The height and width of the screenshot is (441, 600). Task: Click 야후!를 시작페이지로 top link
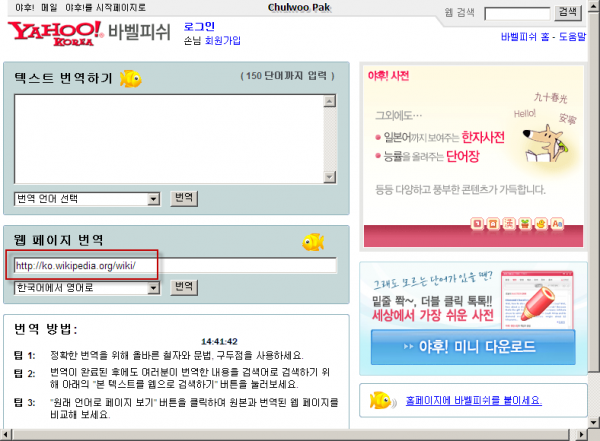(x=105, y=8)
